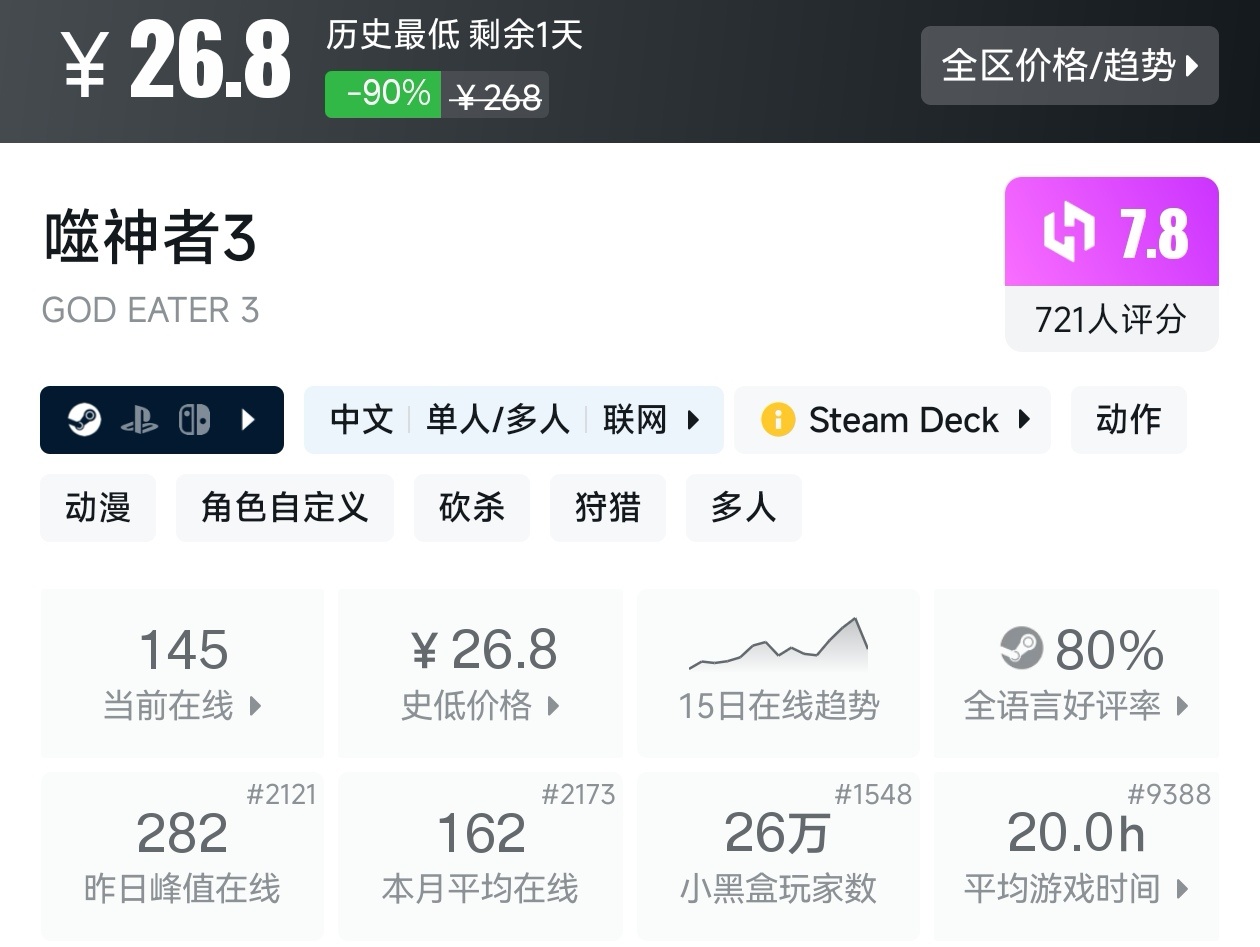Click the Steam platform icon
Image resolution: width=1260 pixels, height=947 pixels.
[84, 420]
